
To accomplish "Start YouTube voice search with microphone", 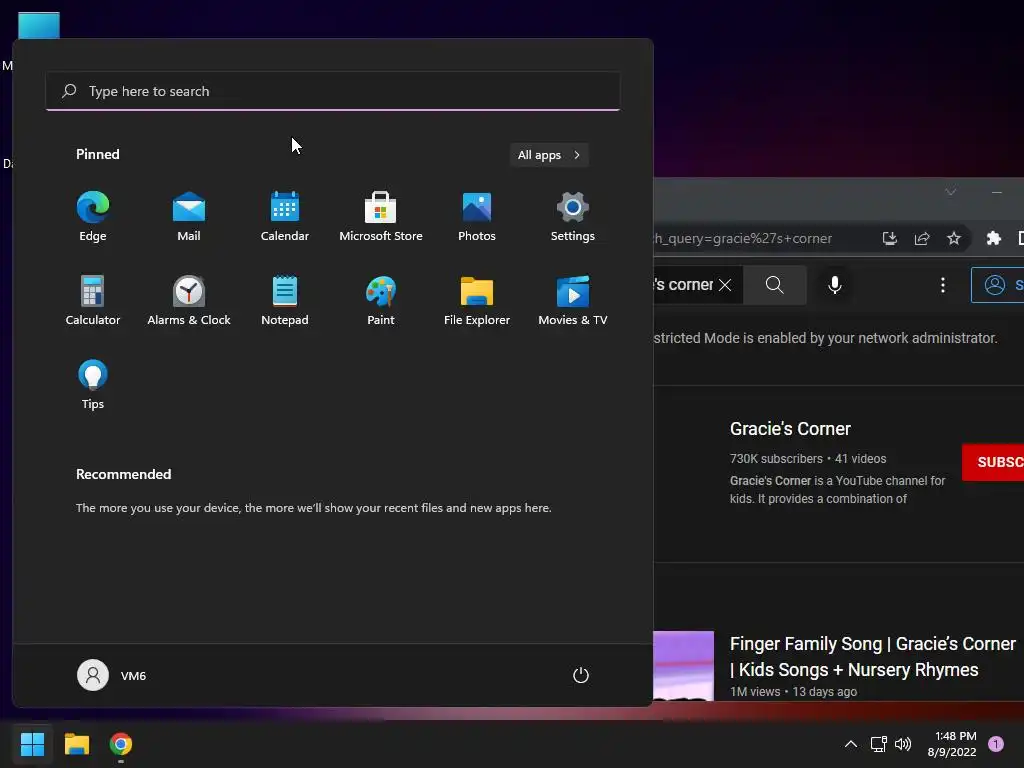I will click(x=835, y=285).
